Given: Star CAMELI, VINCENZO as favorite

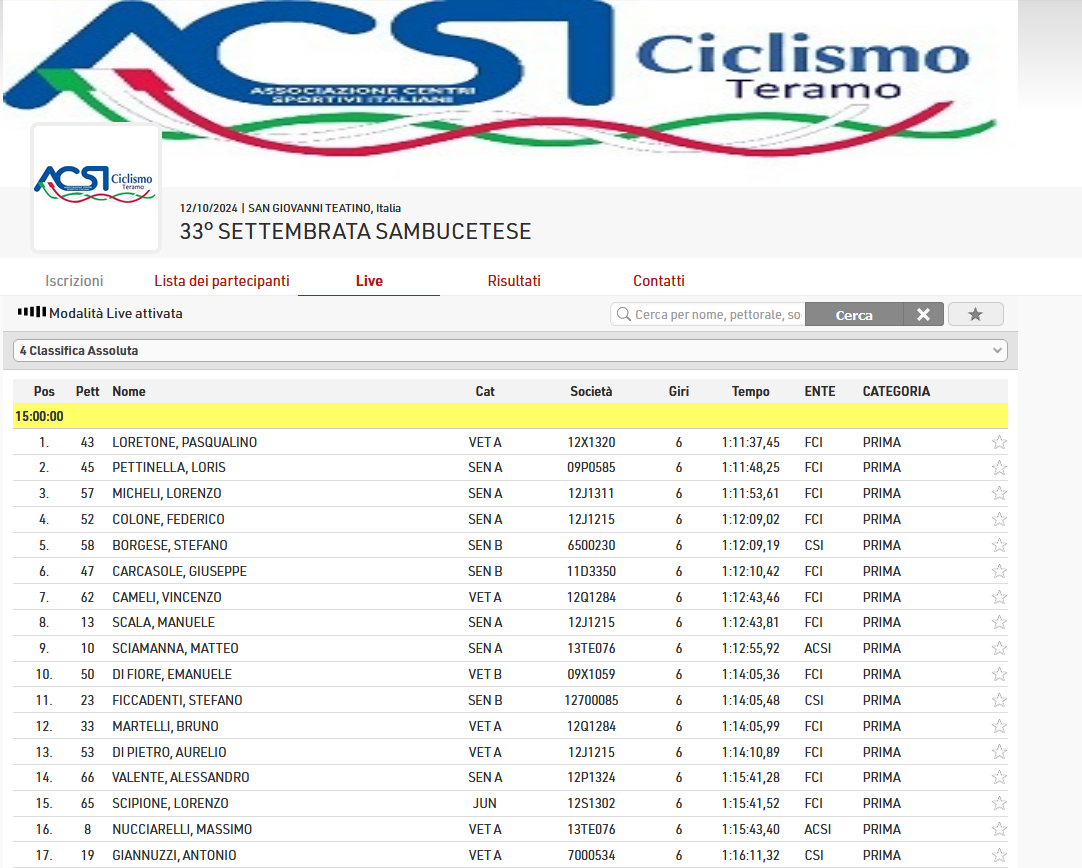Looking at the screenshot, I should [x=999, y=597].
